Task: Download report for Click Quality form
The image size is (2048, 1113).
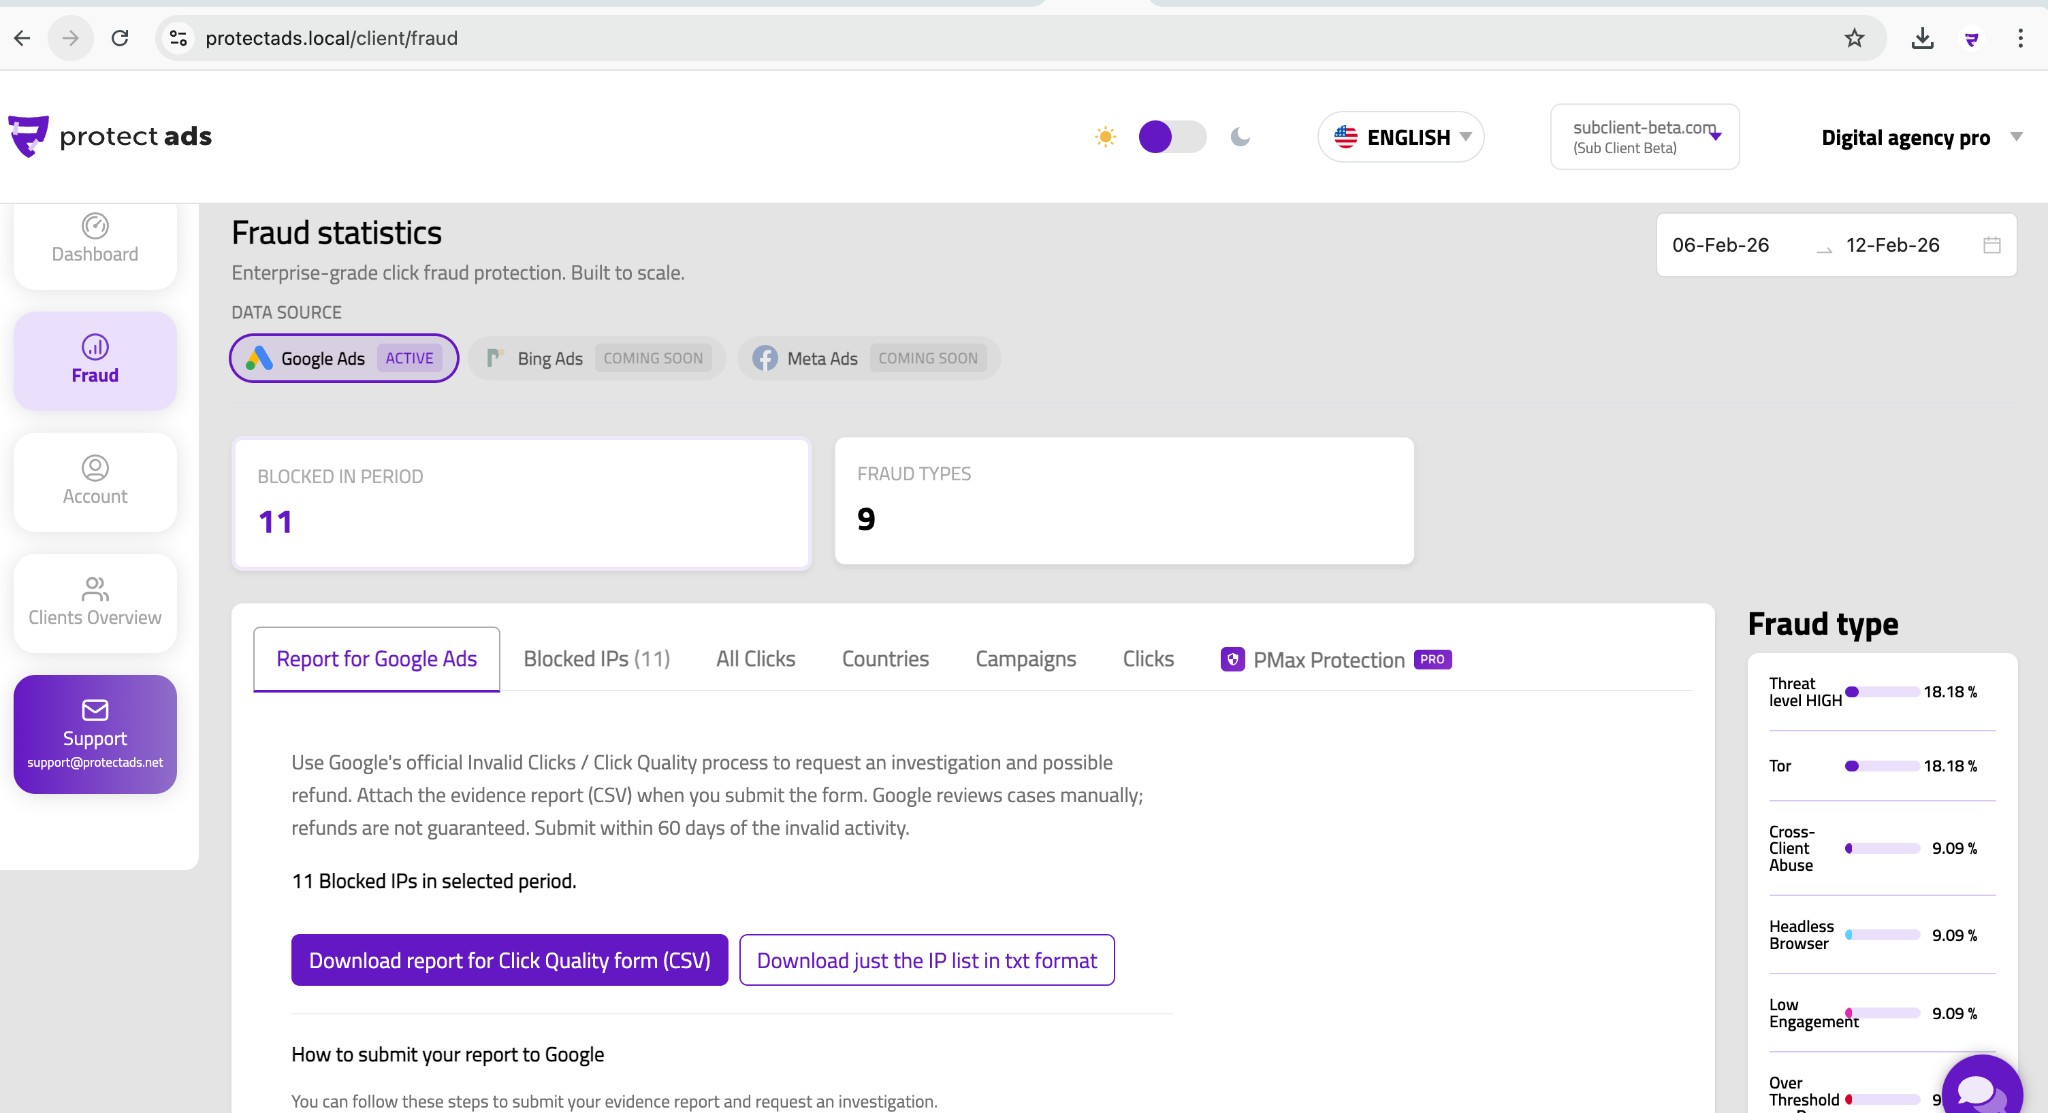Action: click(x=509, y=959)
